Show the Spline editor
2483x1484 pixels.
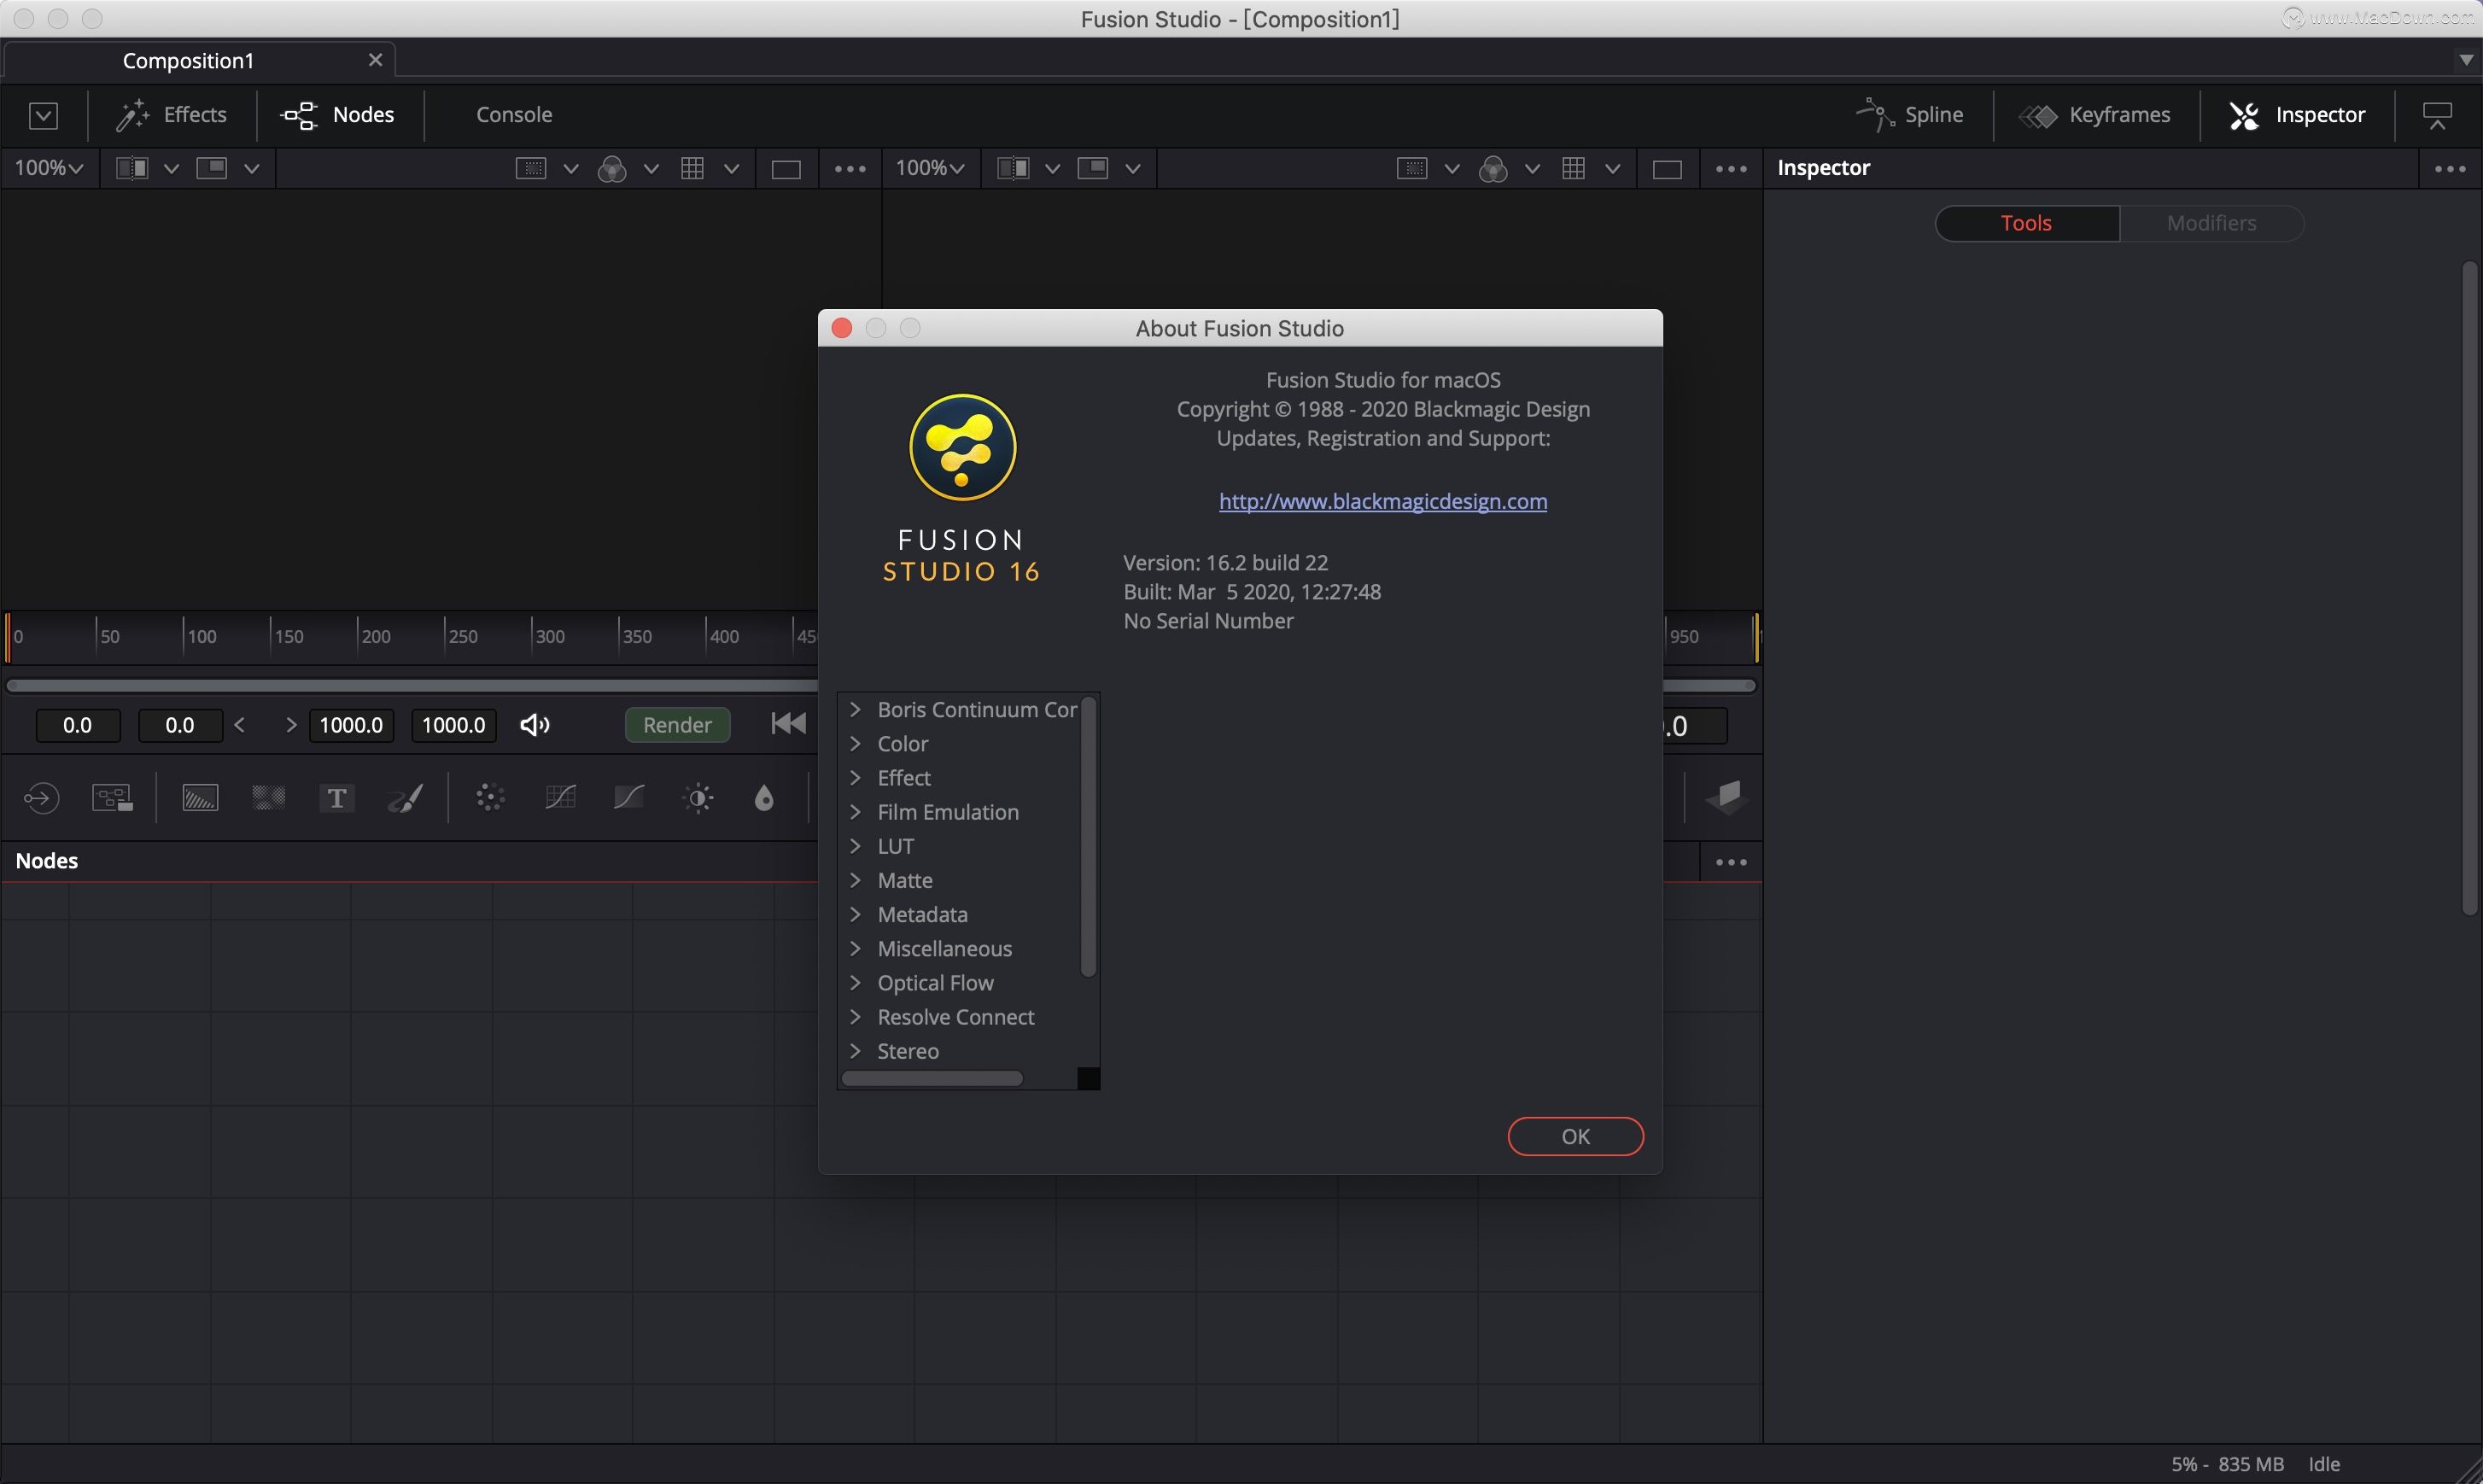tap(1909, 115)
